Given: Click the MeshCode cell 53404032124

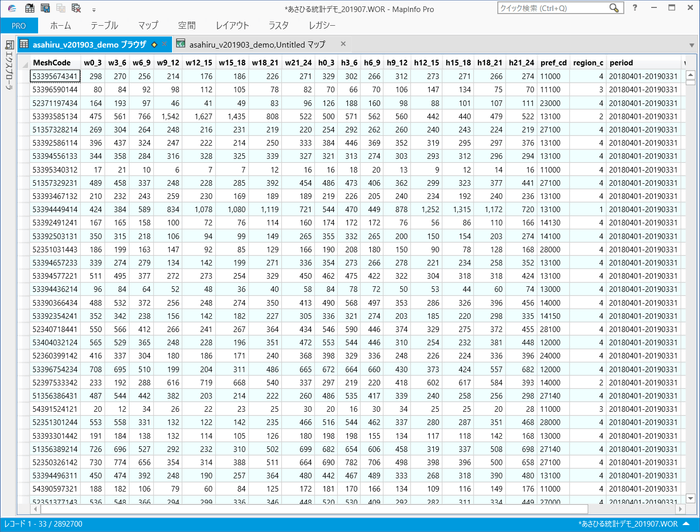Looking at the screenshot, I should tap(55, 343).
